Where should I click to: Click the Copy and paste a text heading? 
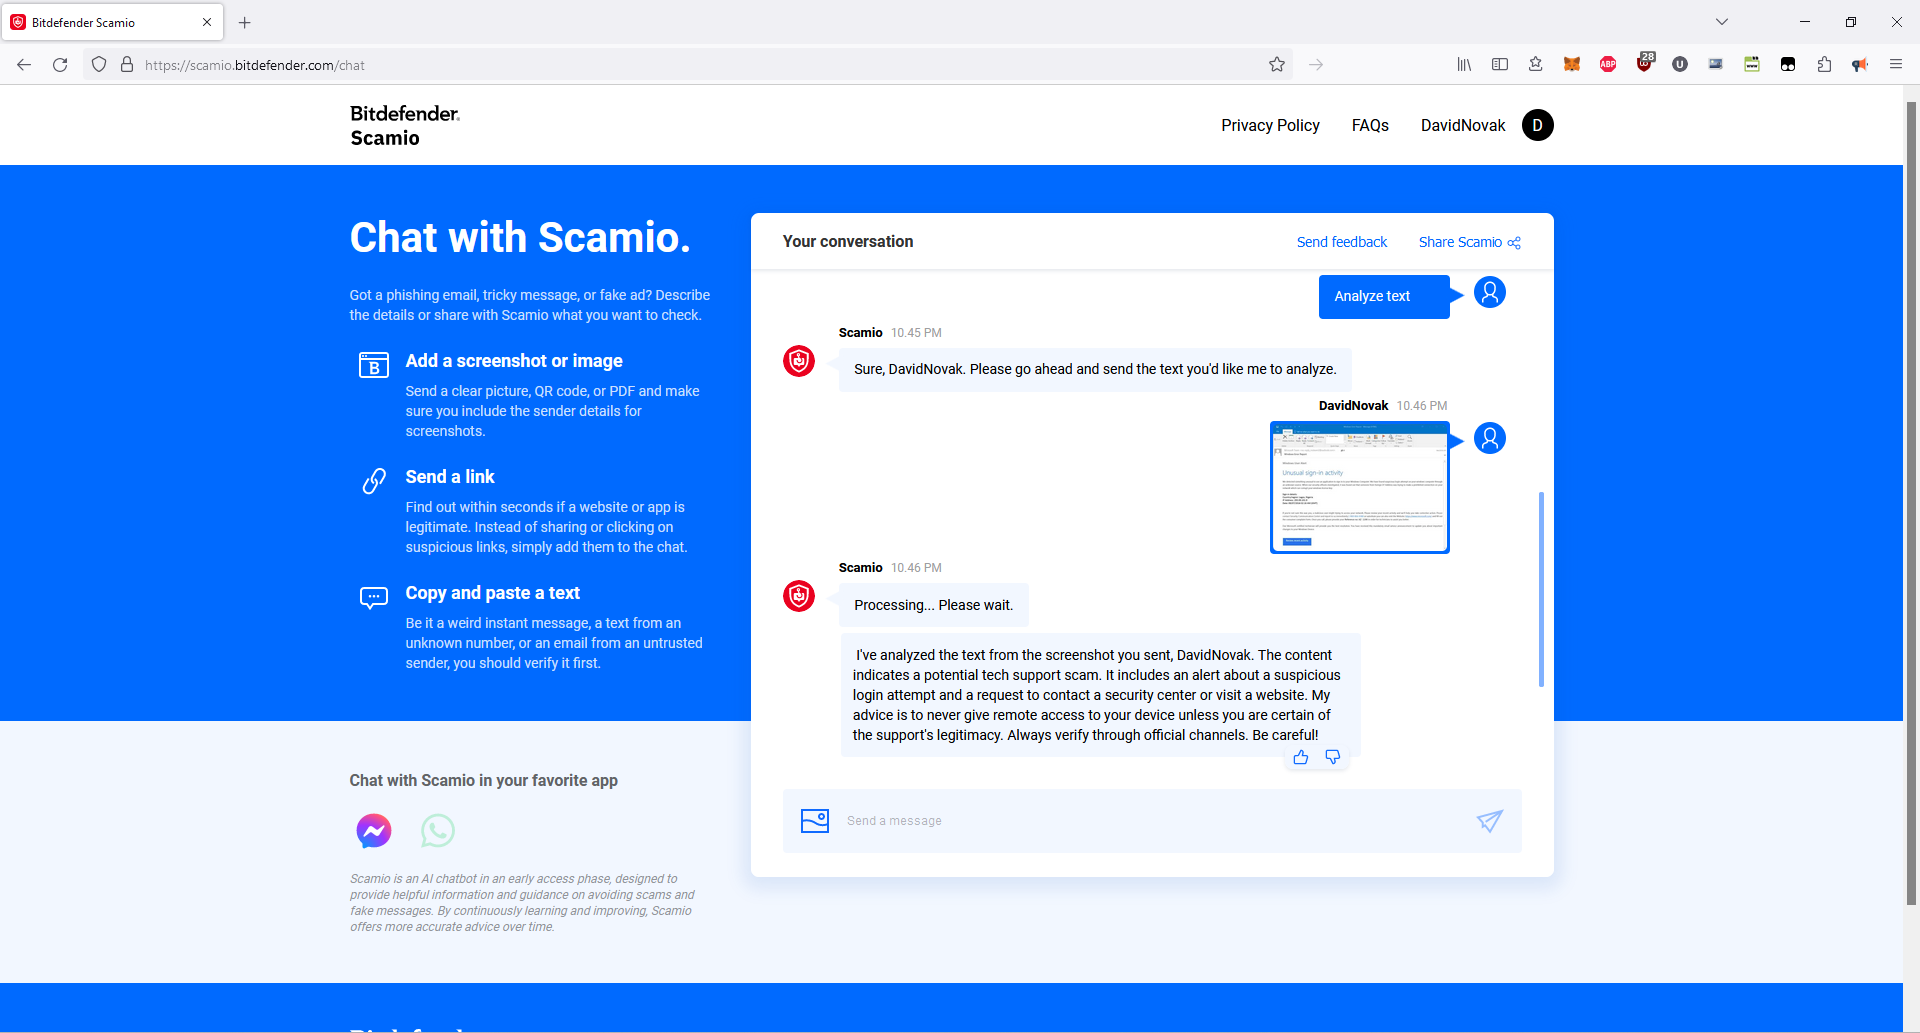[x=493, y=593]
